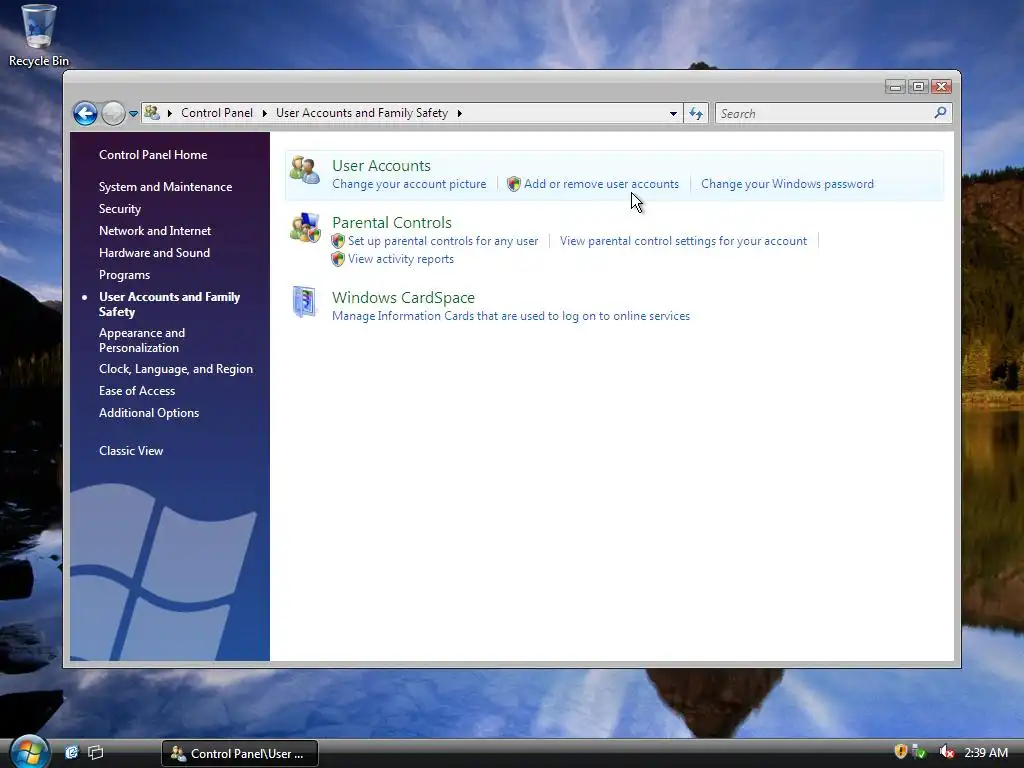
Task: Click the Back navigation arrow button
Action: tap(85, 114)
